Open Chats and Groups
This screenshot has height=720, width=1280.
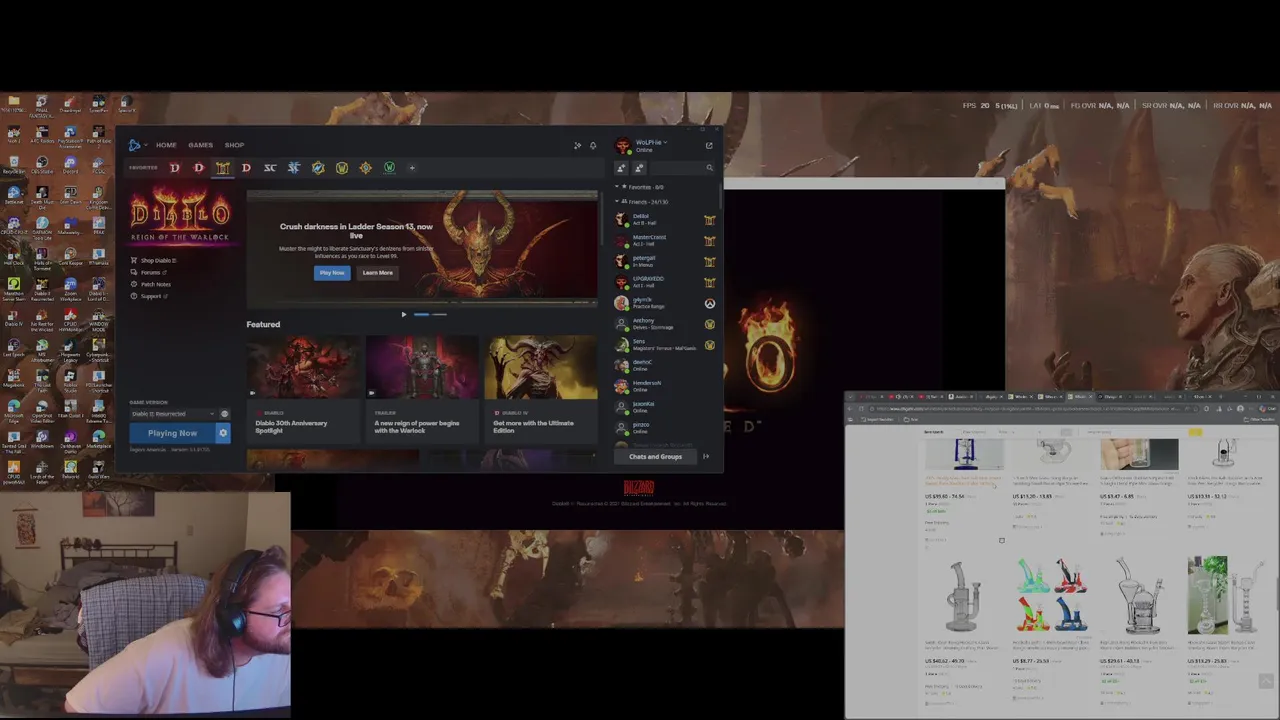point(655,457)
